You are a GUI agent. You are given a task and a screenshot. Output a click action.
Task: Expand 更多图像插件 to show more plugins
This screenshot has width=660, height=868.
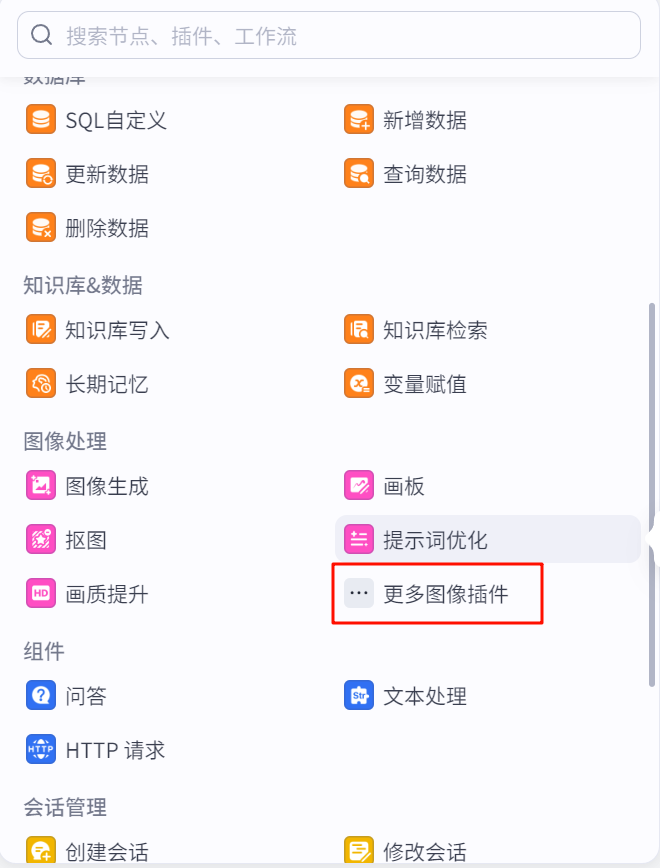click(445, 594)
